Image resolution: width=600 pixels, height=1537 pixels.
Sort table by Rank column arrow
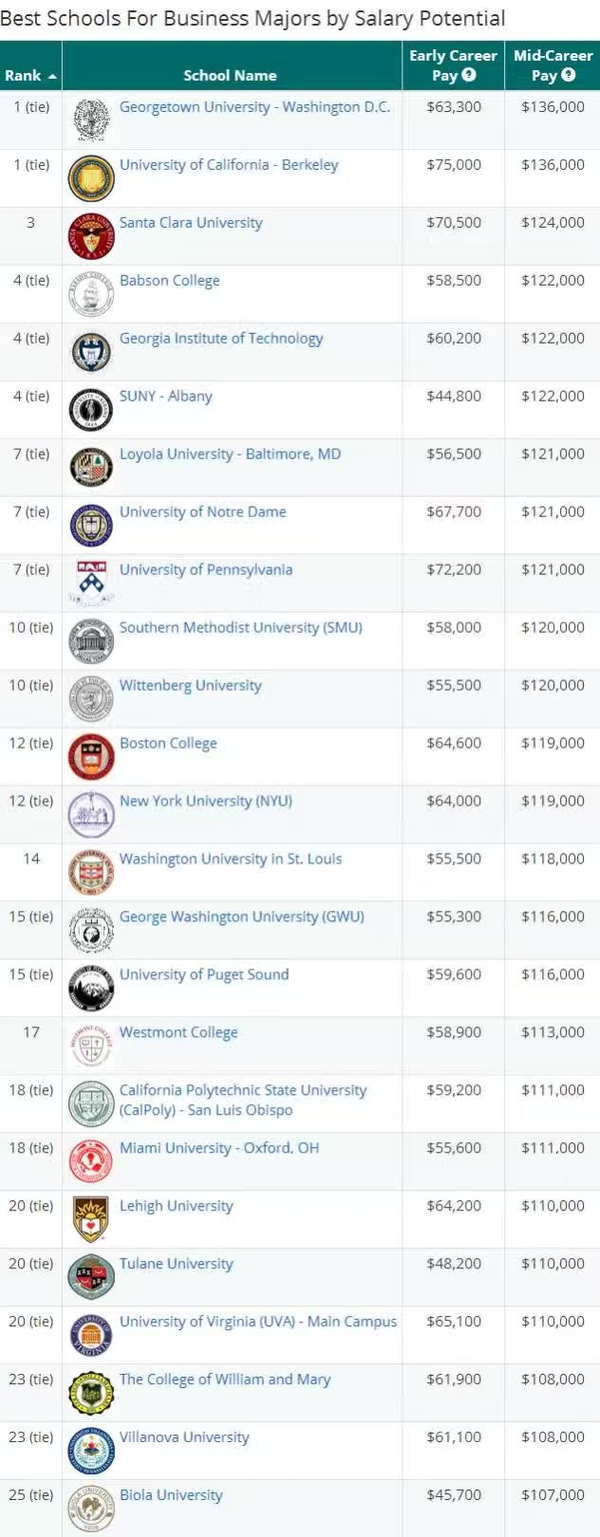pyautogui.click(x=52, y=76)
